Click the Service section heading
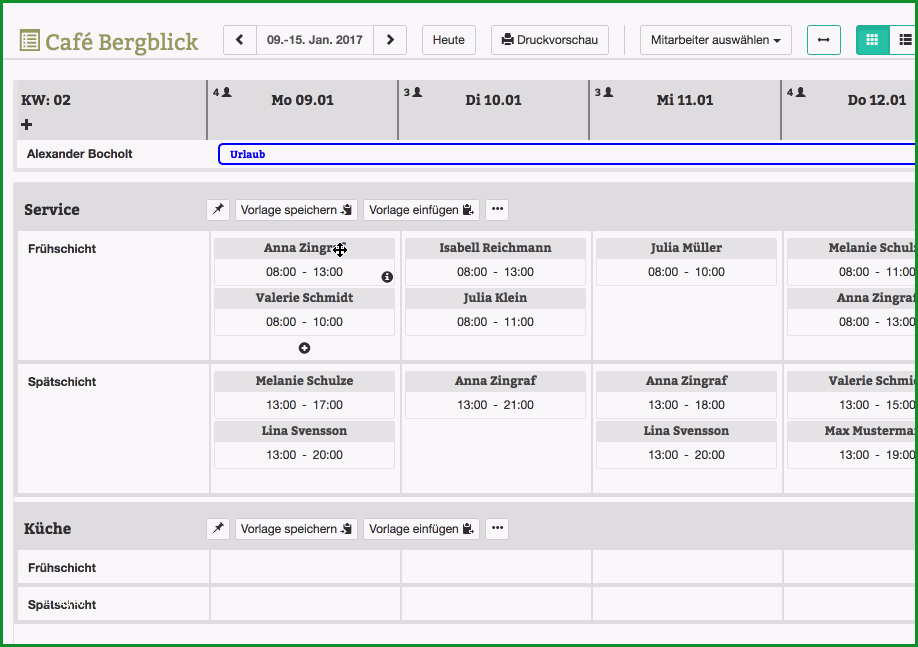918x647 pixels. tap(52, 210)
